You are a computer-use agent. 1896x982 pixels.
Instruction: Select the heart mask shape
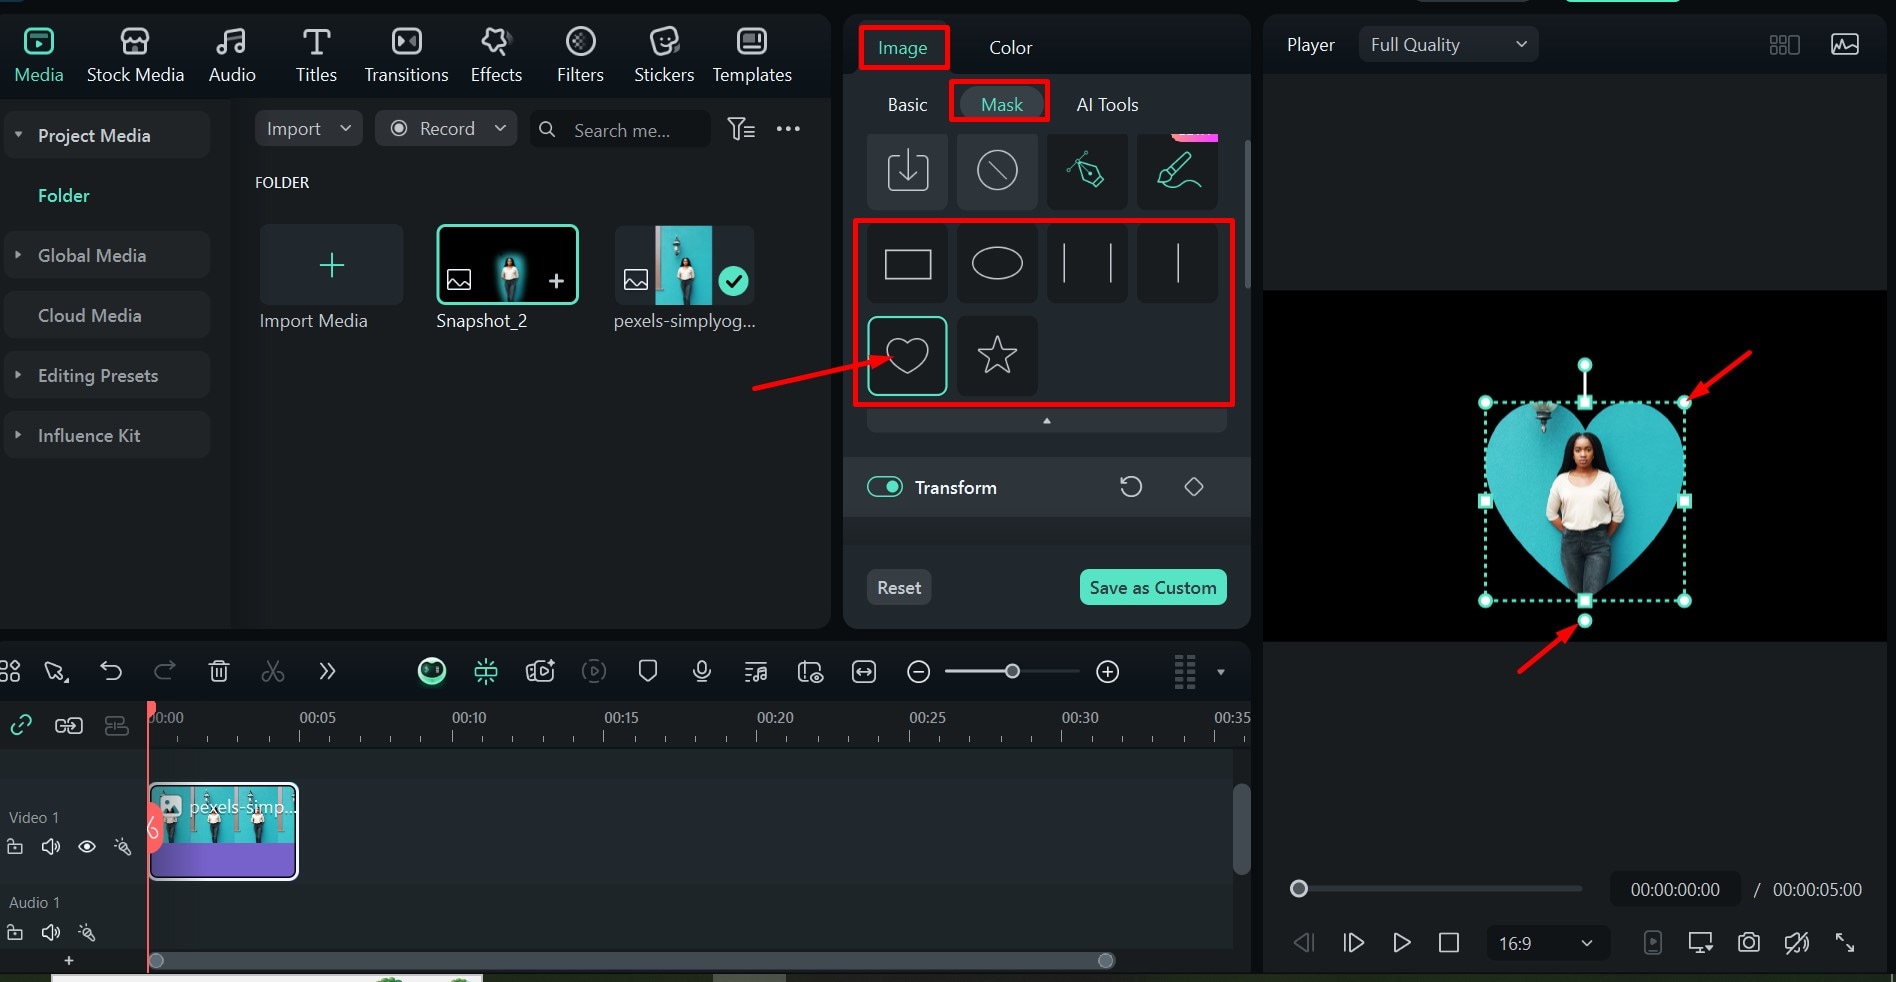(907, 355)
